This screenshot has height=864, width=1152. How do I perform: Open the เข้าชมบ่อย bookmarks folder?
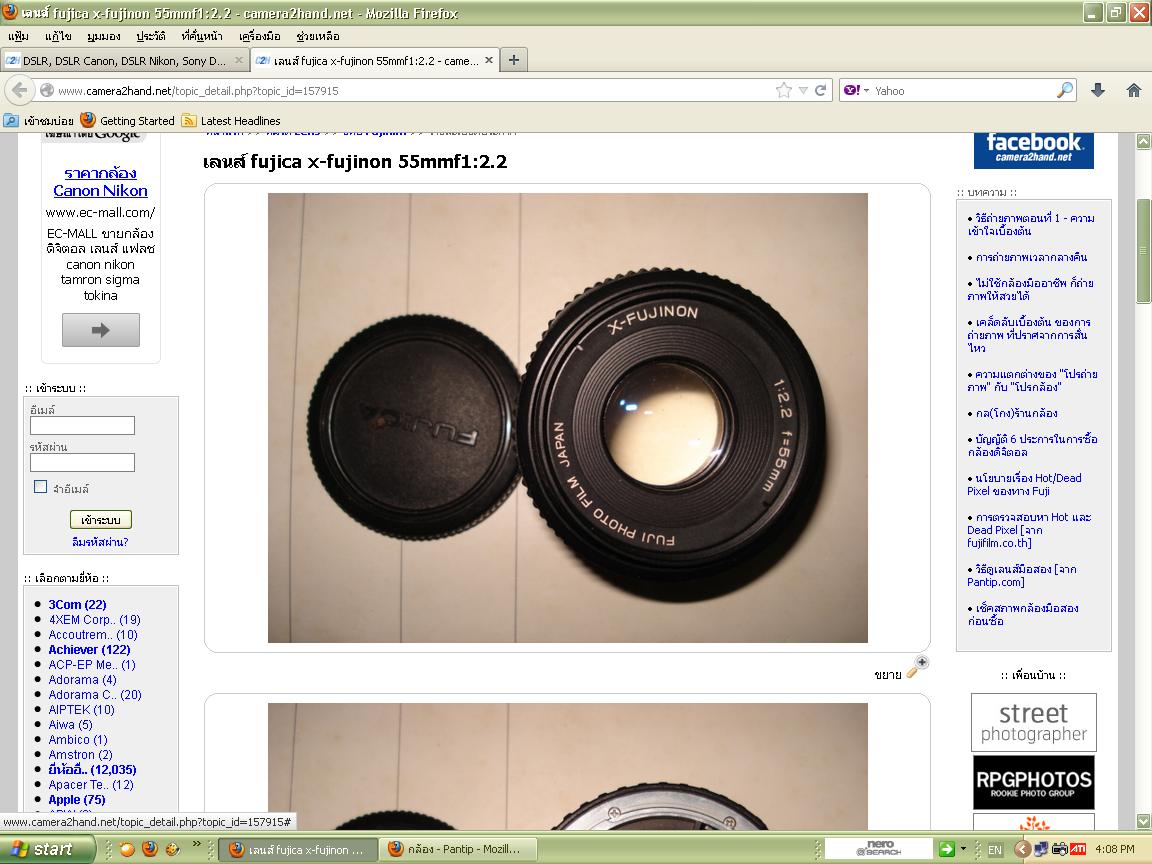(x=39, y=120)
